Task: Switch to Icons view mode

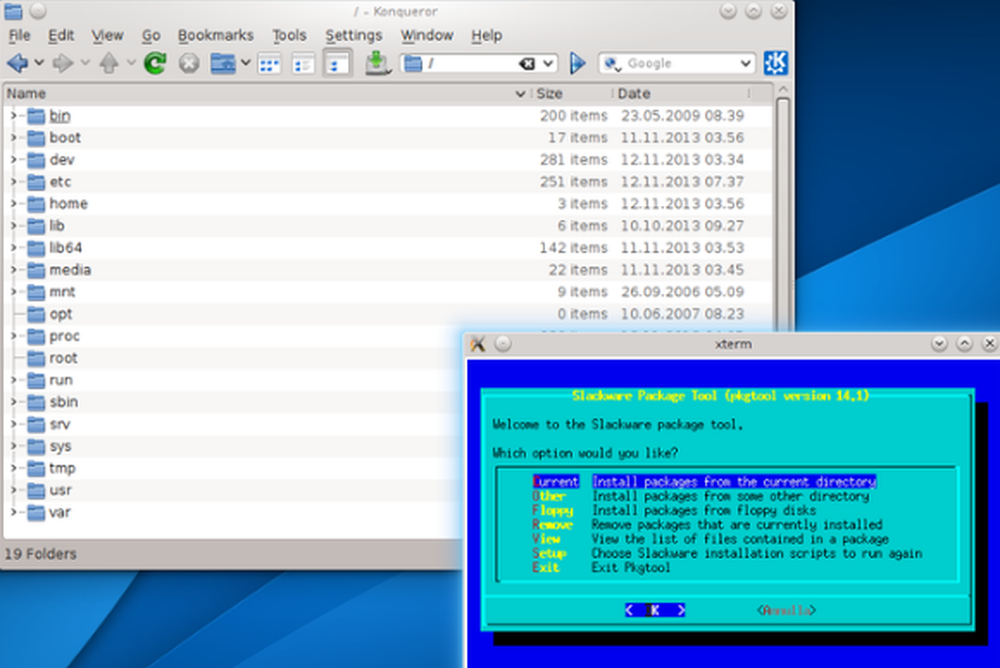Action: pyautogui.click(x=269, y=64)
